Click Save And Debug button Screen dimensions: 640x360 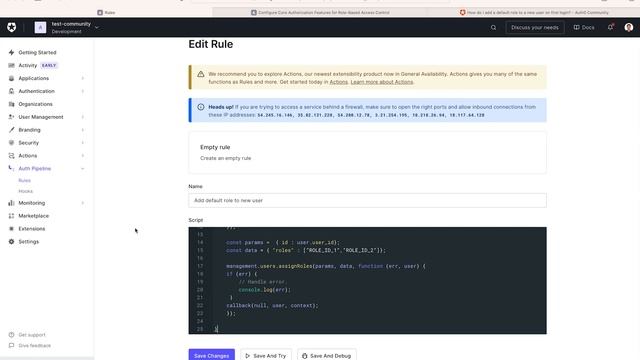(x=327, y=355)
